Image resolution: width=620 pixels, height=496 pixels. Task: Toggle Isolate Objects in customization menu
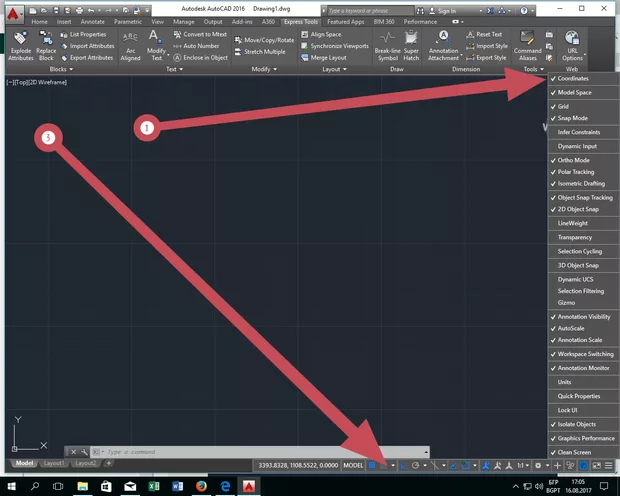click(584, 424)
